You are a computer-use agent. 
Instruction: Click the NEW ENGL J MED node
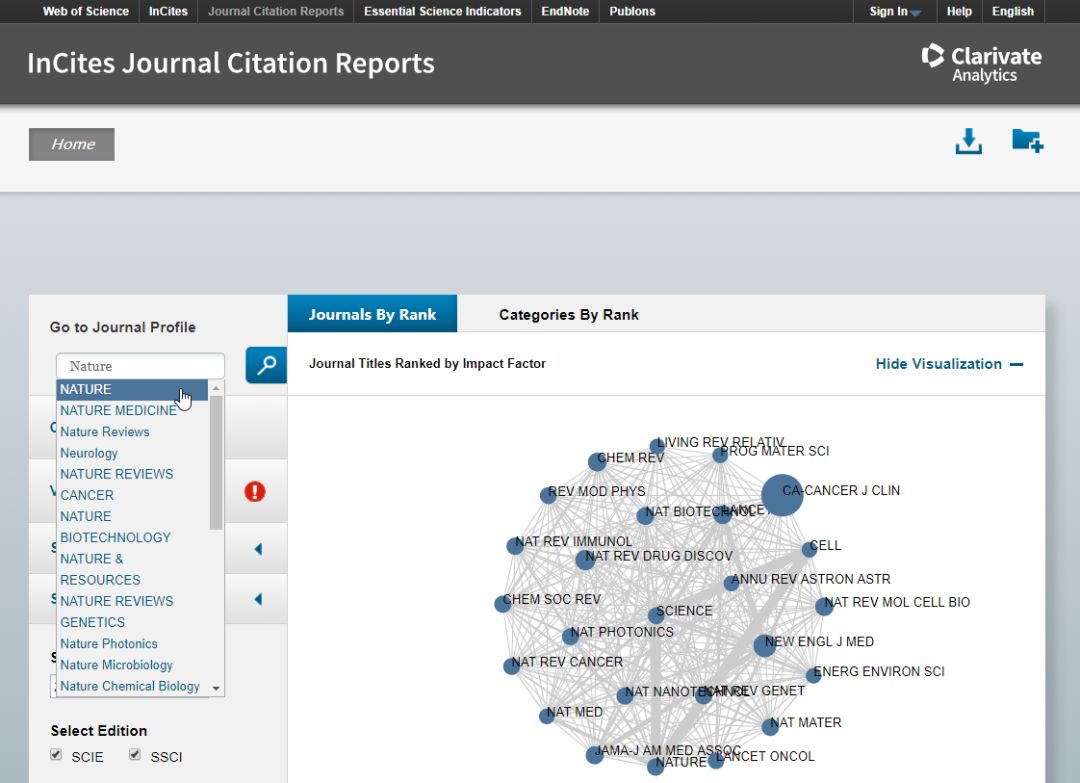coord(765,646)
